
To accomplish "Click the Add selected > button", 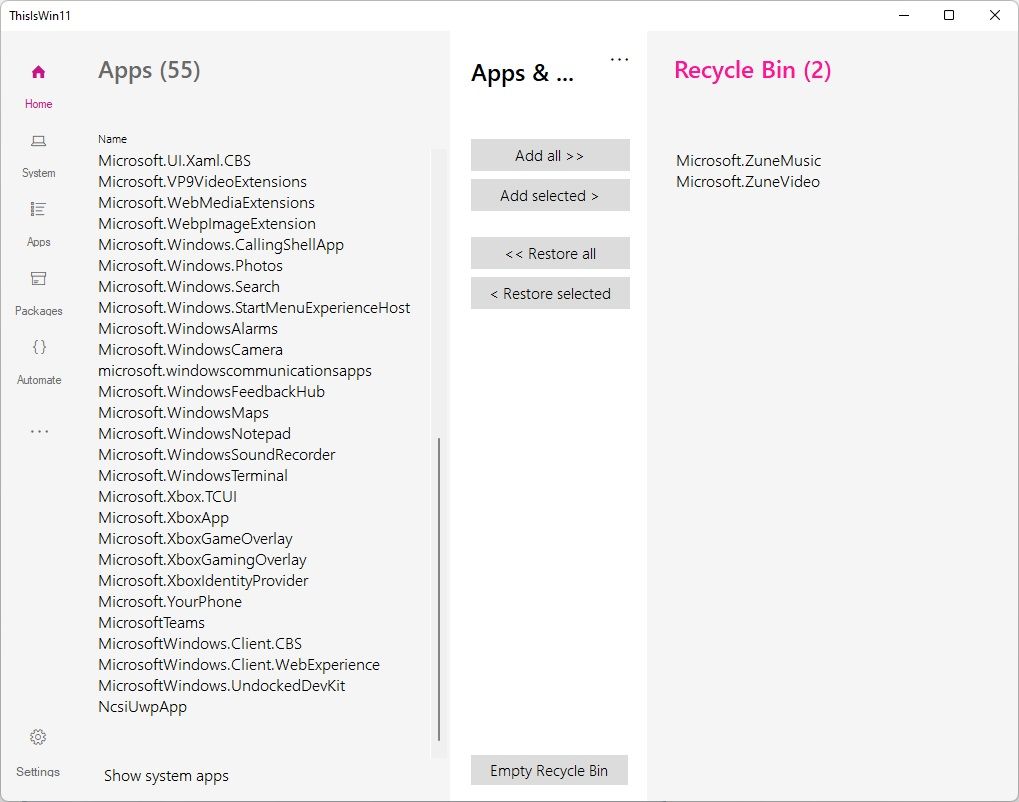I will tap(550, 195).
